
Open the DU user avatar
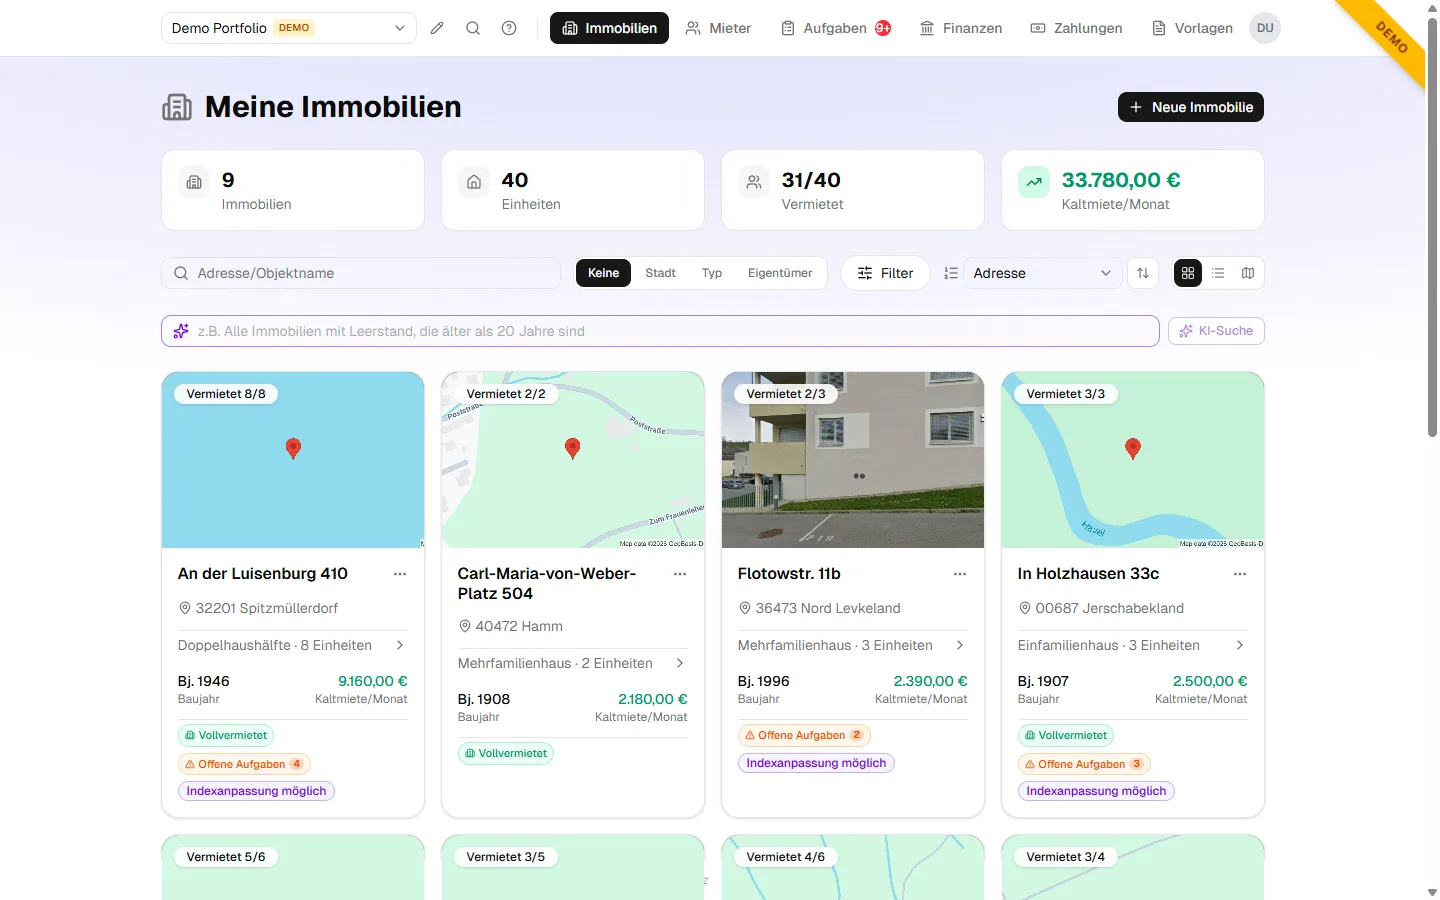(x=1265, y=28)
